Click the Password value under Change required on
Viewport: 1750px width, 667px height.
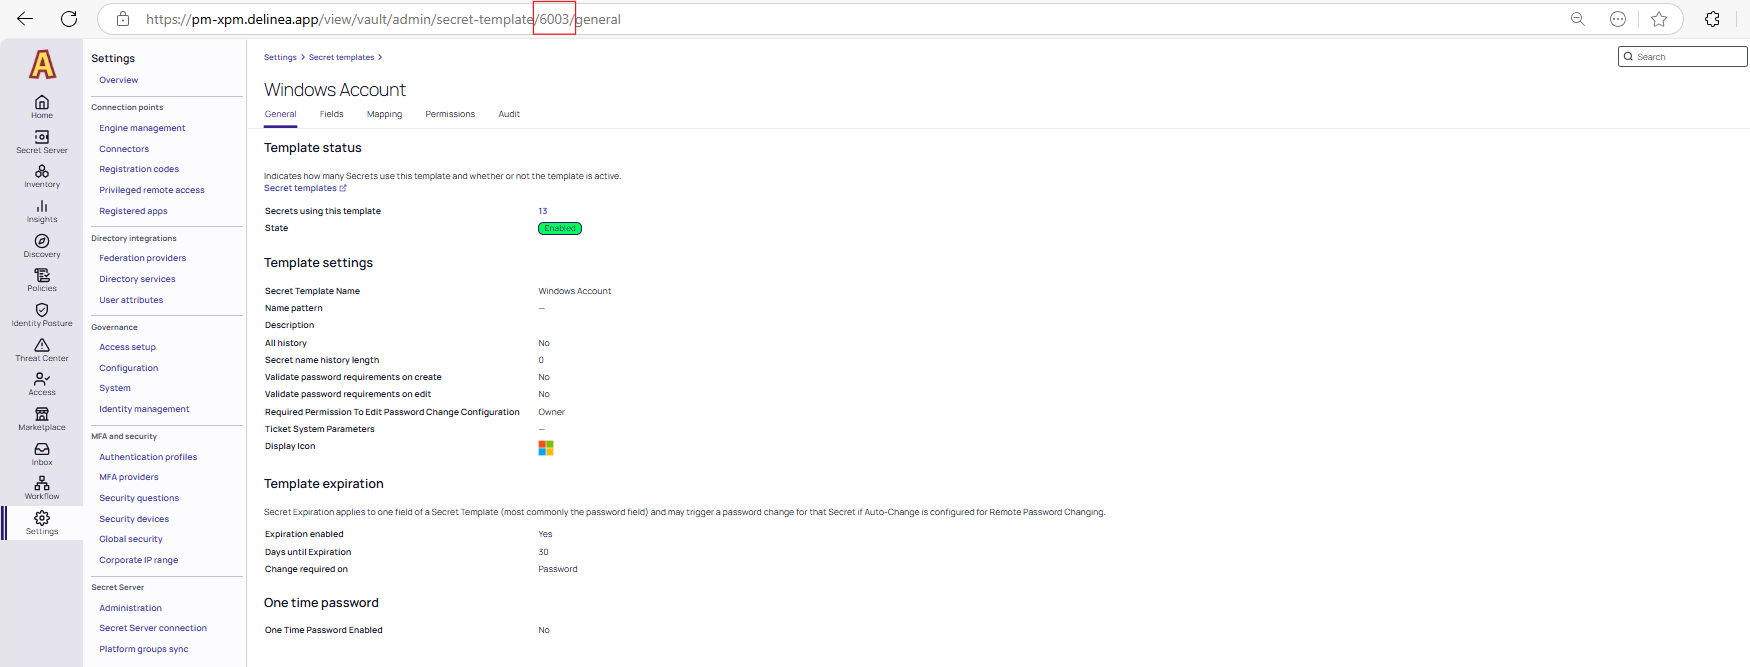tap(558, 569)
